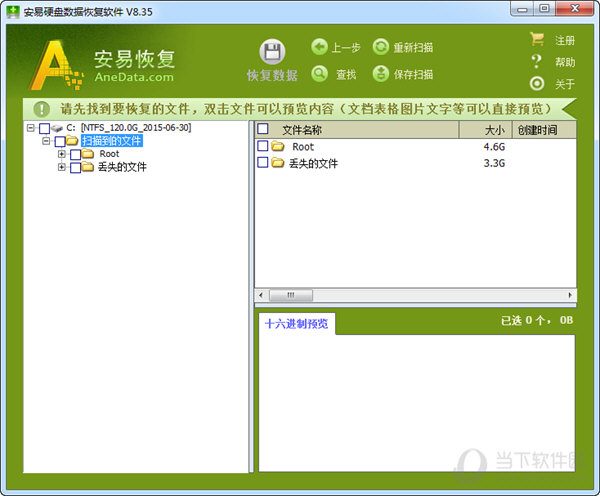Viewport: 600px width, 496px height.
Task: Click the 3.3G size cell
Action: pyautogui.click(x=494, y=163)
